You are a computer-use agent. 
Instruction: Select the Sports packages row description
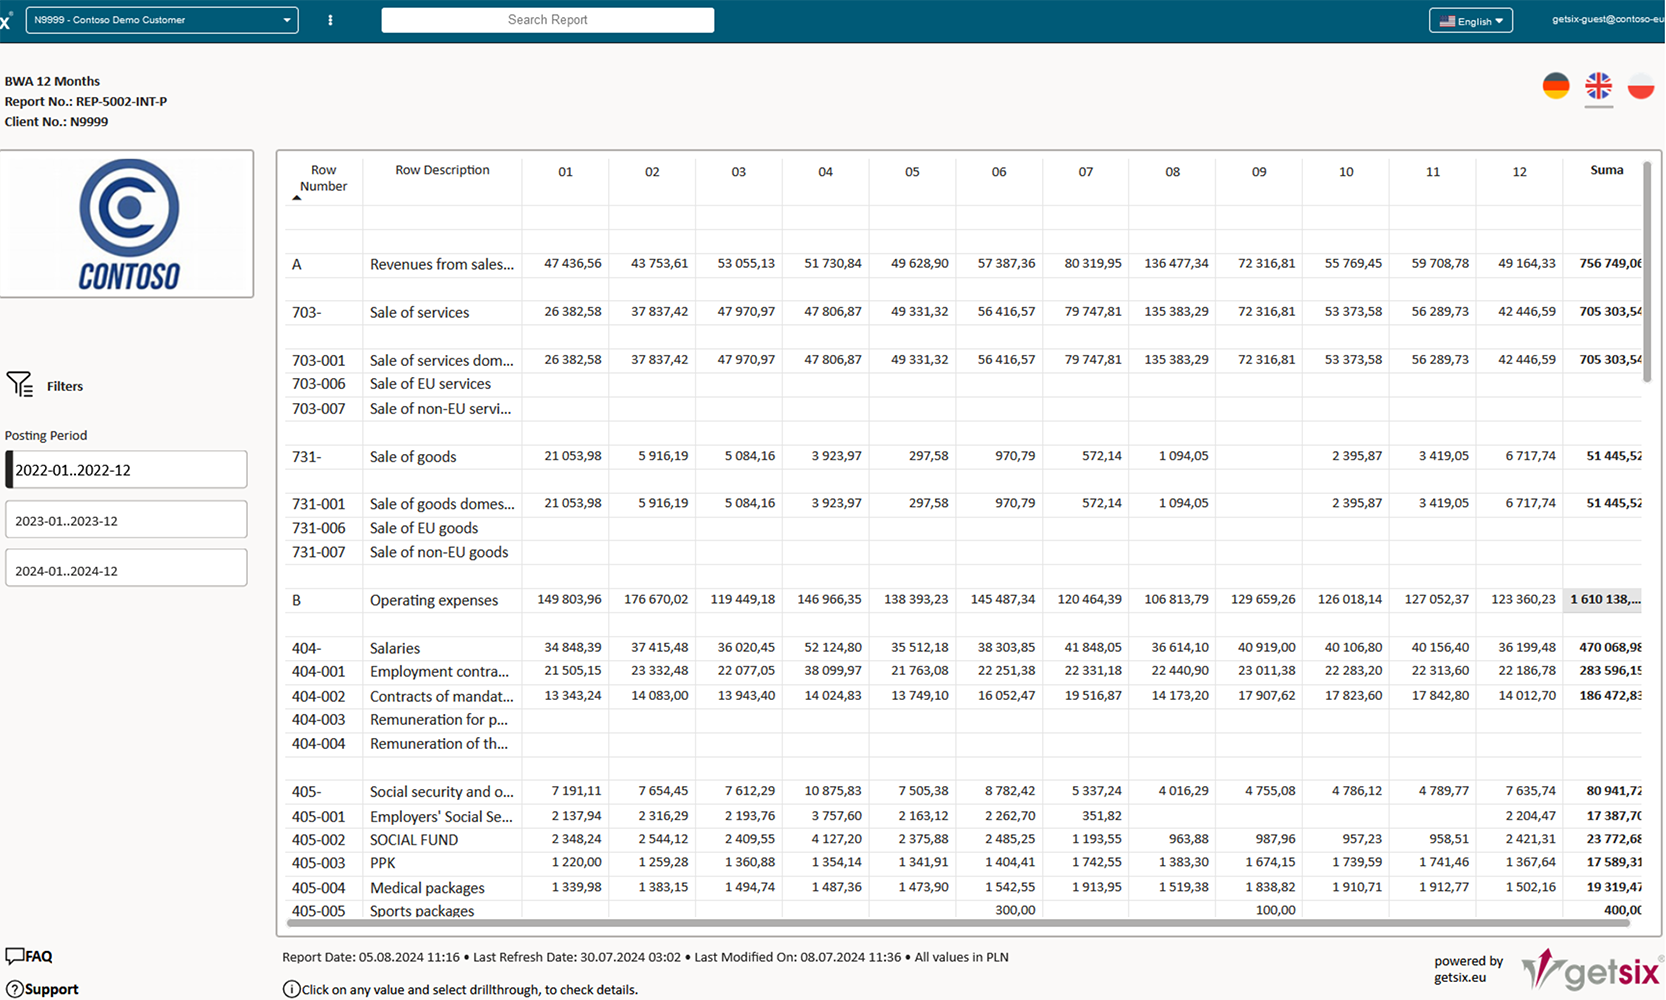point(421,911)
